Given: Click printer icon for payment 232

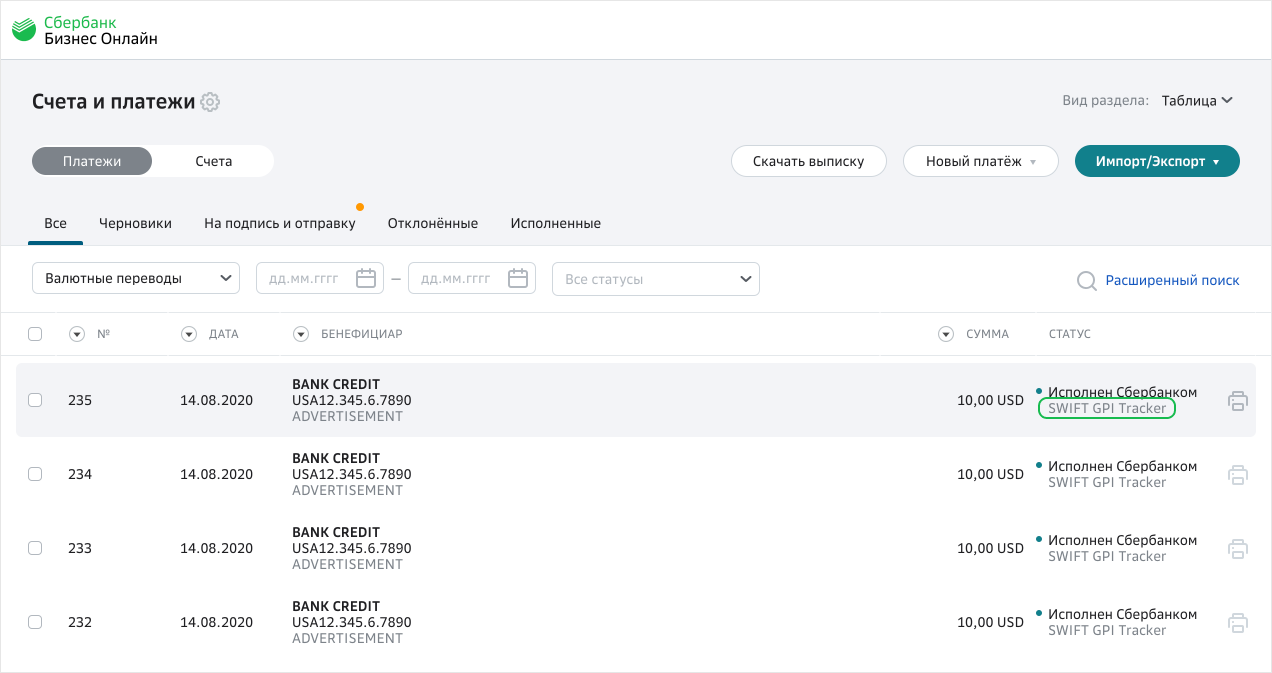Looking at the screenshot, I should point(1237,623).
